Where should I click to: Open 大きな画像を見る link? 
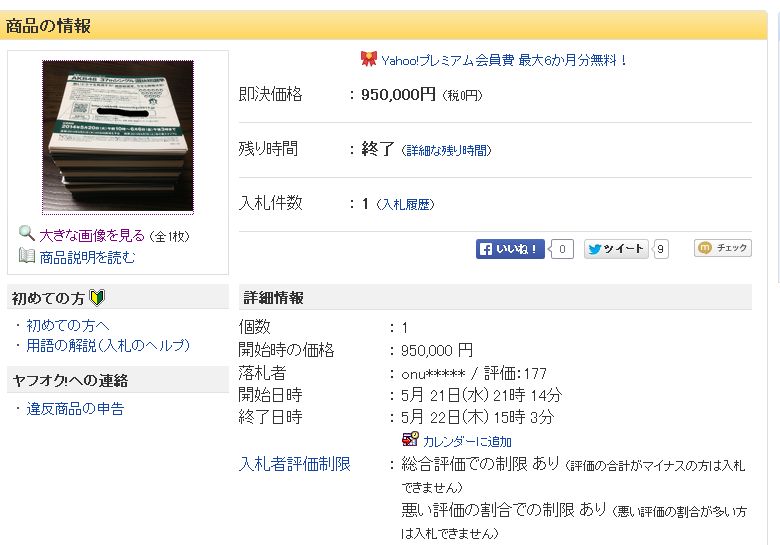(x=92, y=235)
